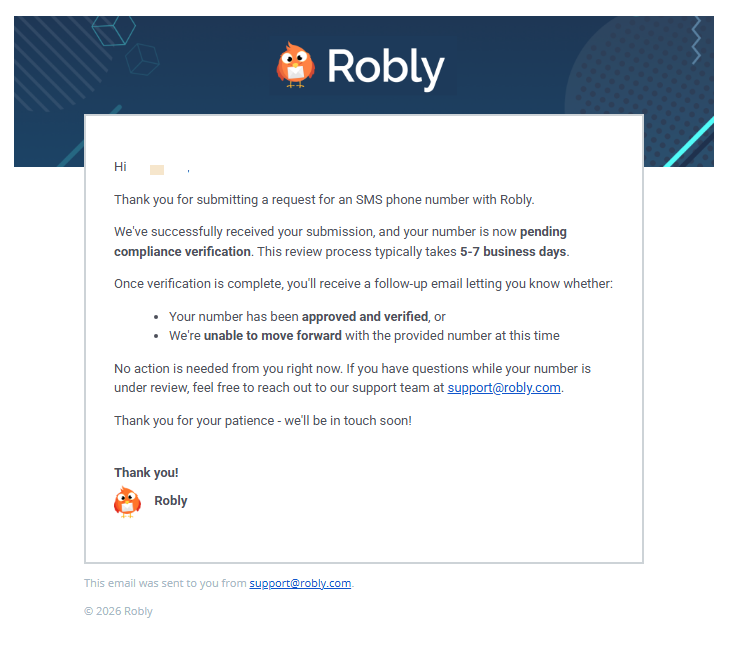Image resolution: width=748 pixels, height=665 pixels.
Task: Click the 'Thank you for your patience' line
Action: pyautogui.click(x=262, y=421)
